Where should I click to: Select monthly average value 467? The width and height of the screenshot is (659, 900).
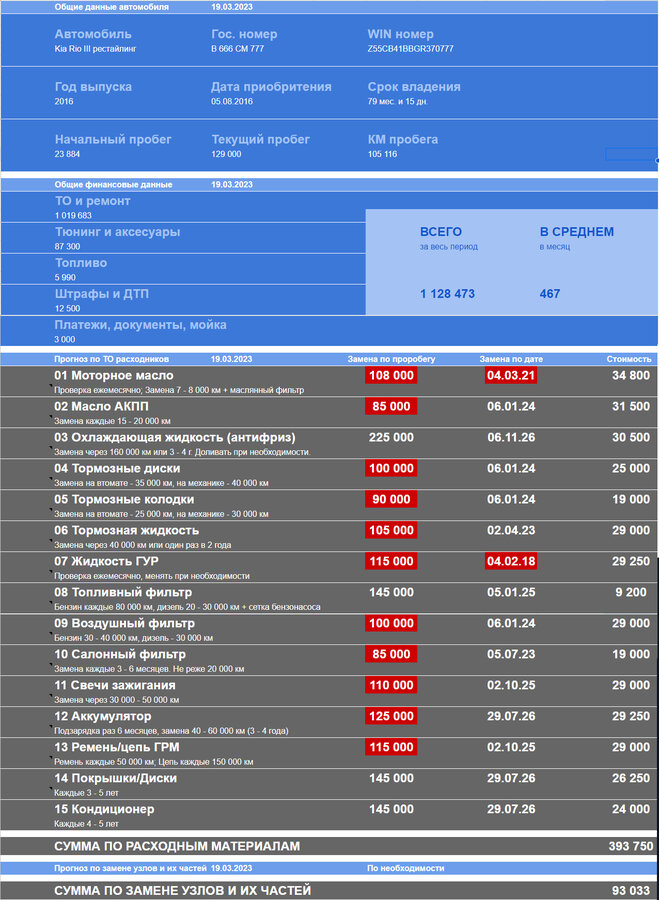[549, 294]
